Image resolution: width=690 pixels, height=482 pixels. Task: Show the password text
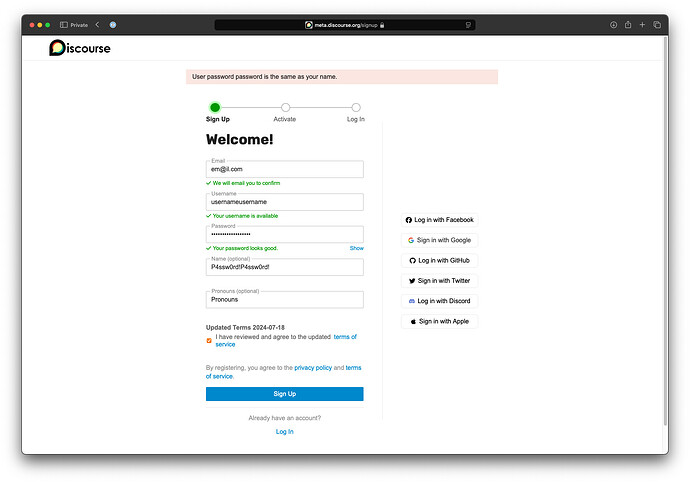tap(356, 248)
